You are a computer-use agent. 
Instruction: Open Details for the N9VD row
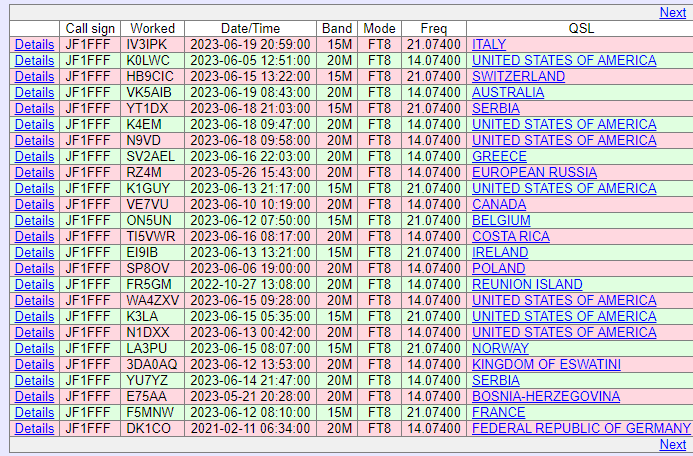coord(34,141)
